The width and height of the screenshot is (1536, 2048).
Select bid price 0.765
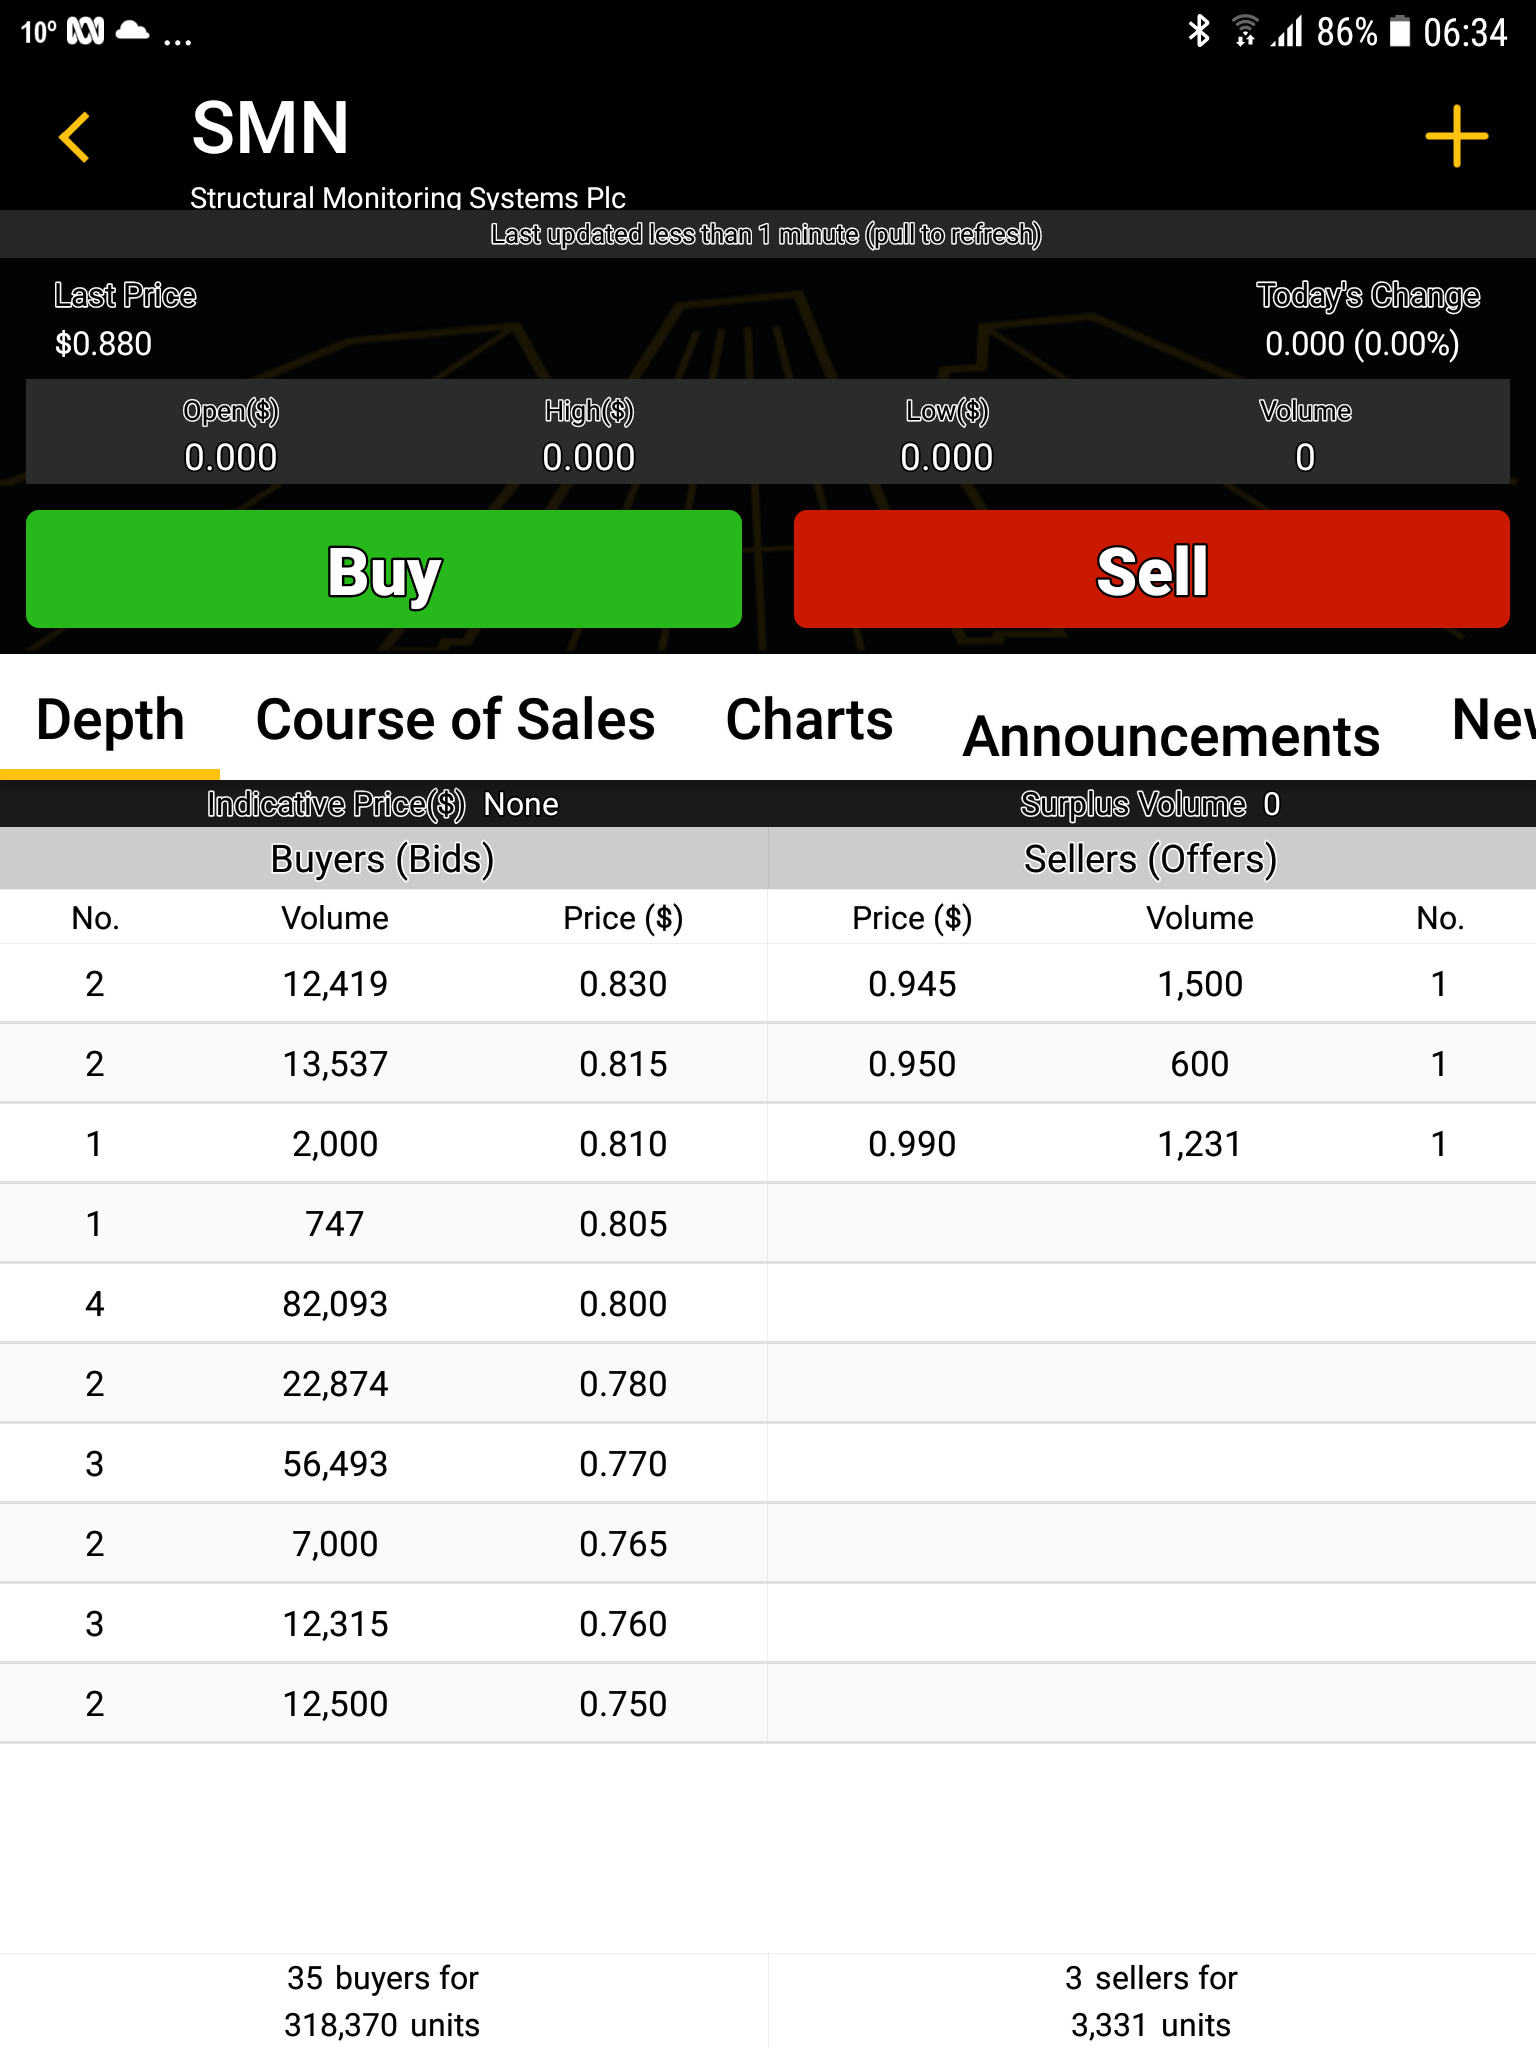click(x=623, y=1544)
